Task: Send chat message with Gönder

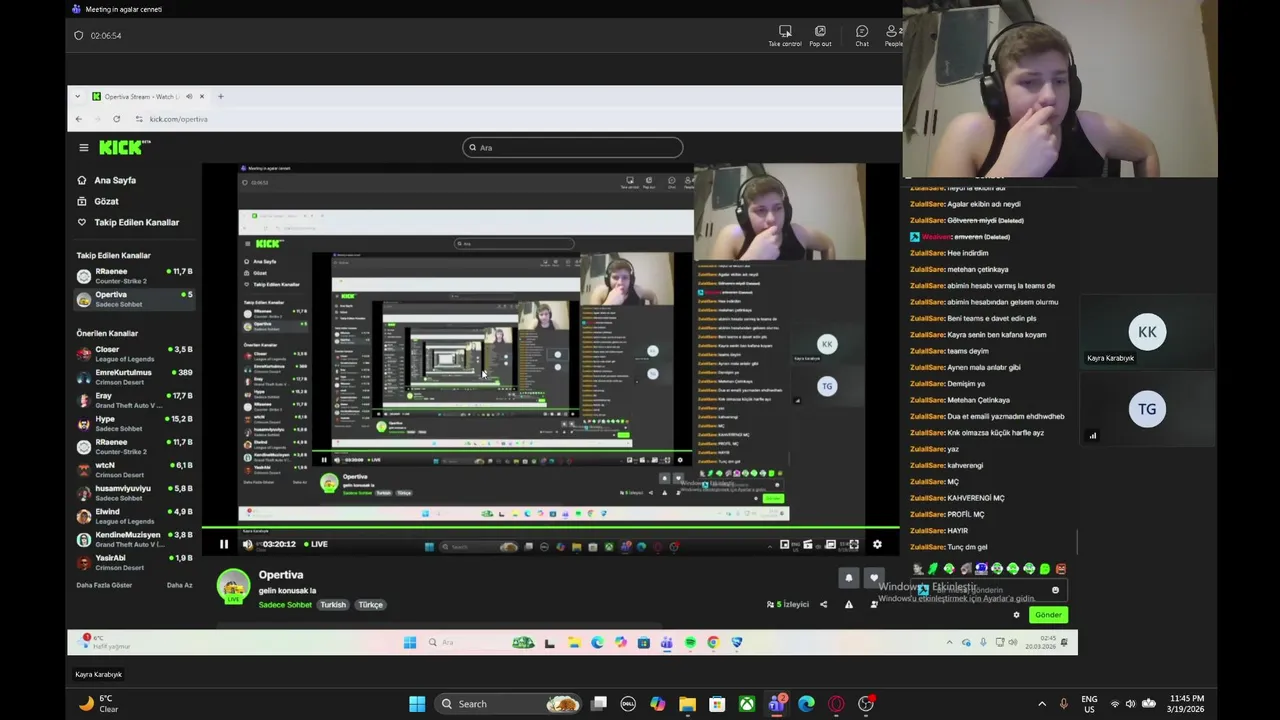Action: 1048,615
